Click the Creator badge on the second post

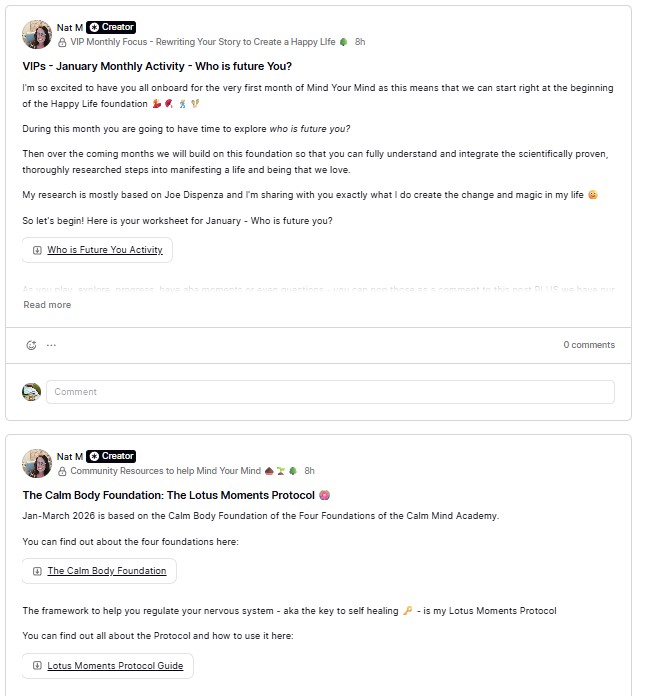tap(111, 456)
